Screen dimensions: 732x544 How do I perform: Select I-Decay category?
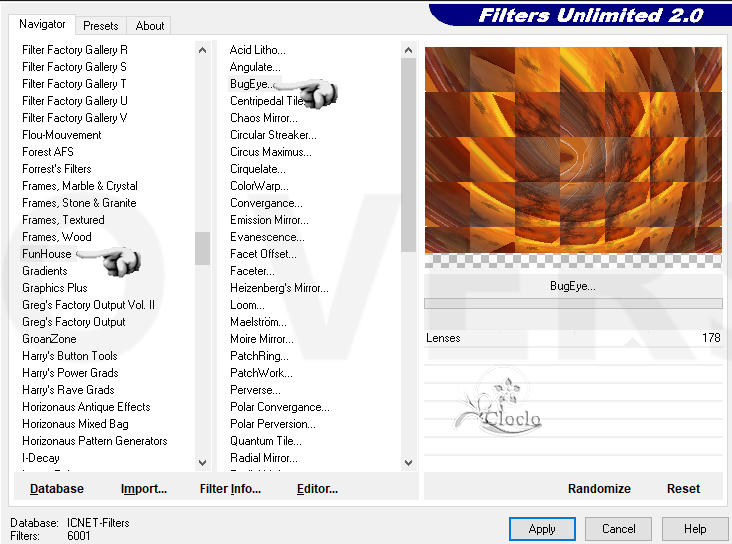(x=41, y=458)
